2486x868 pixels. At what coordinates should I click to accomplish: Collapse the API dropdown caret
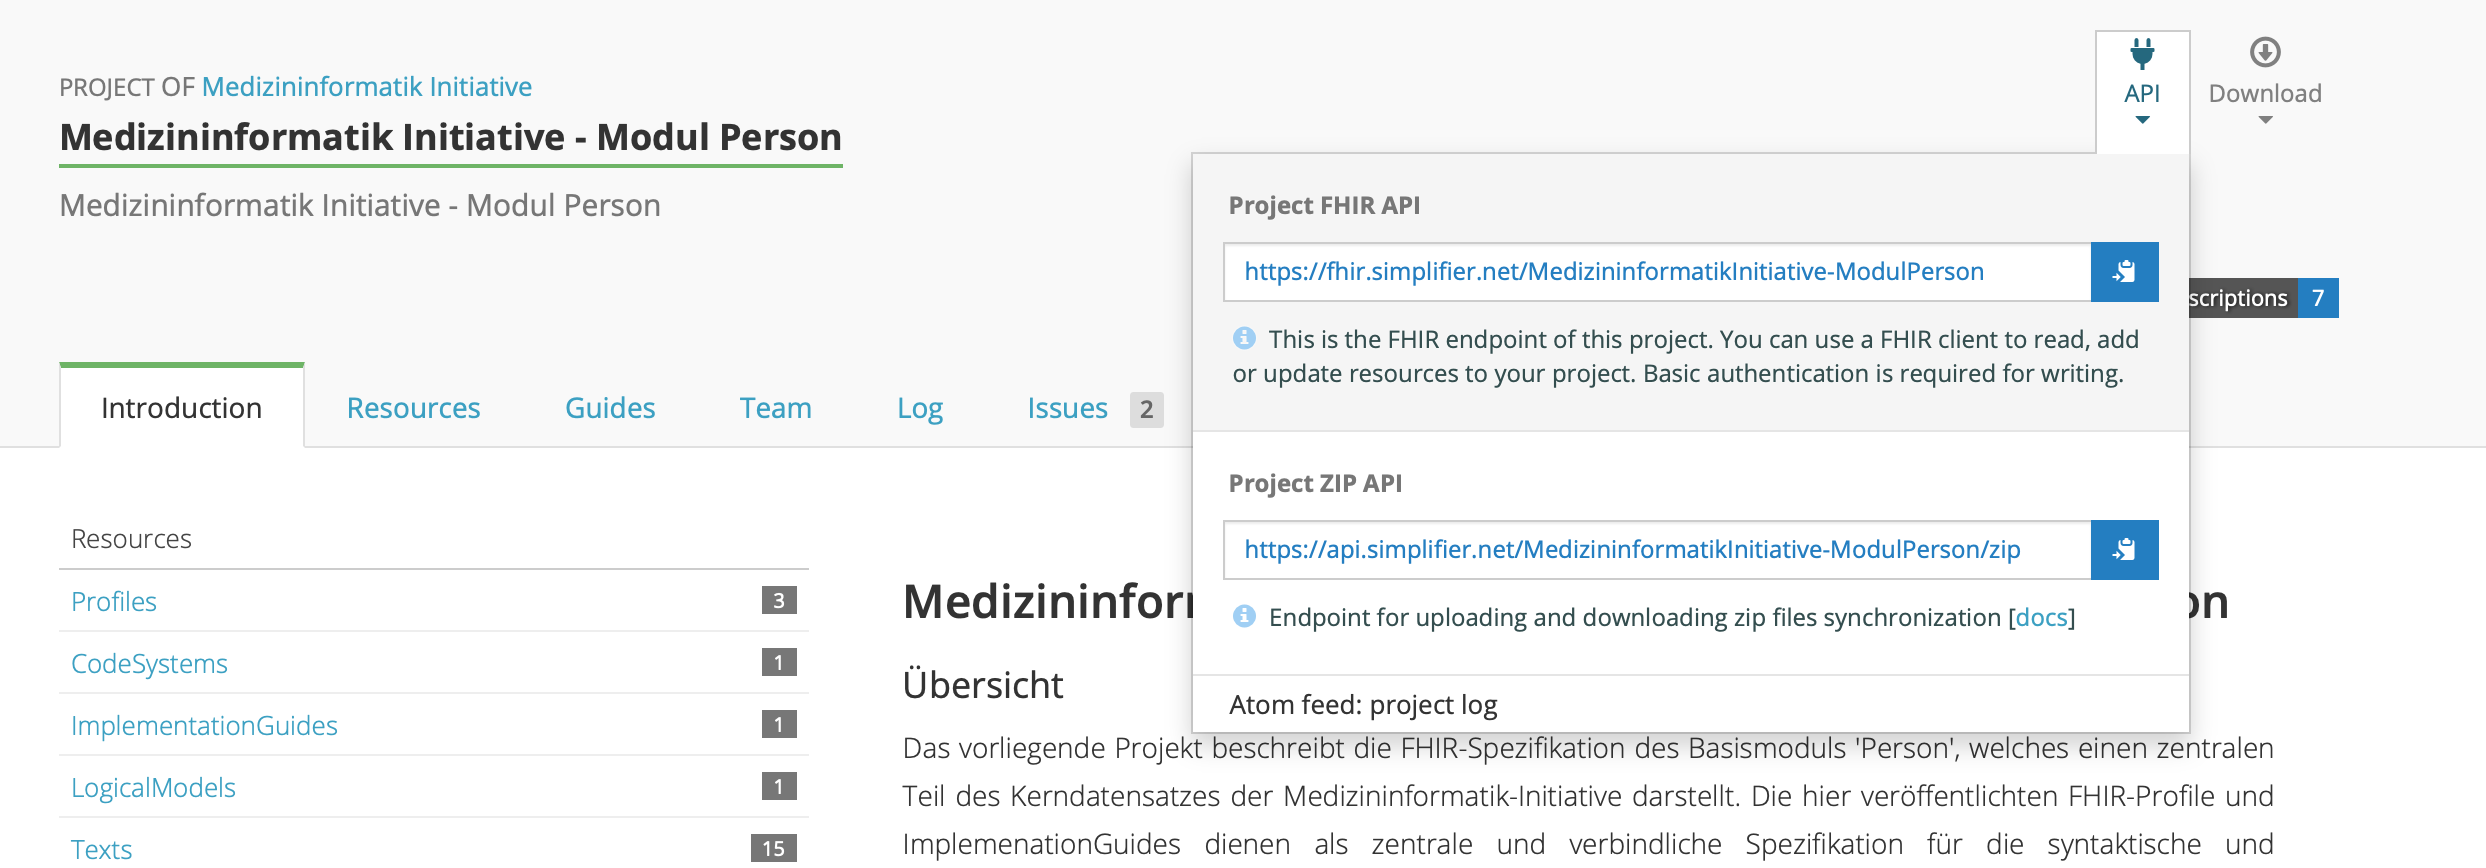(x=2142, y=120)
